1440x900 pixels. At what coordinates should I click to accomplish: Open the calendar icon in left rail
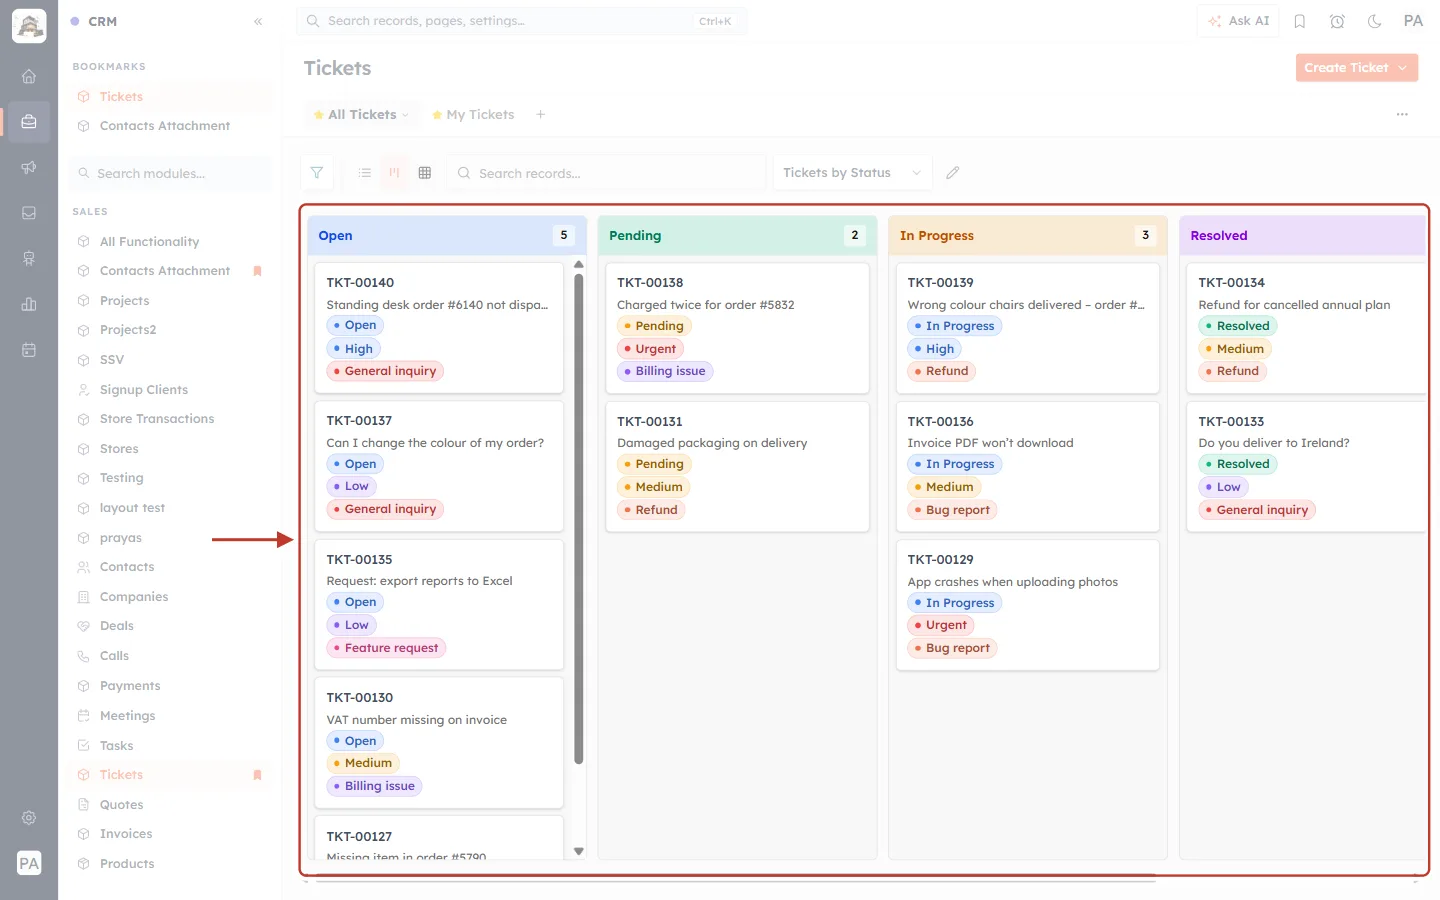(29, 350)
